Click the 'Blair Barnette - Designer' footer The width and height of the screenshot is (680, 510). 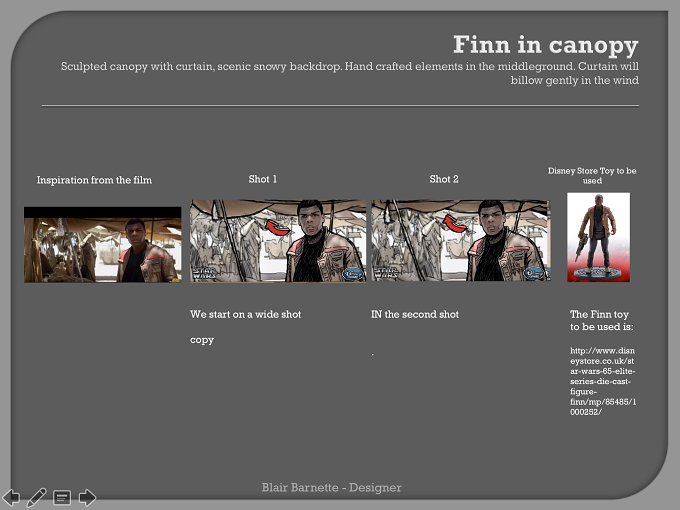click(x=331, y=487)
